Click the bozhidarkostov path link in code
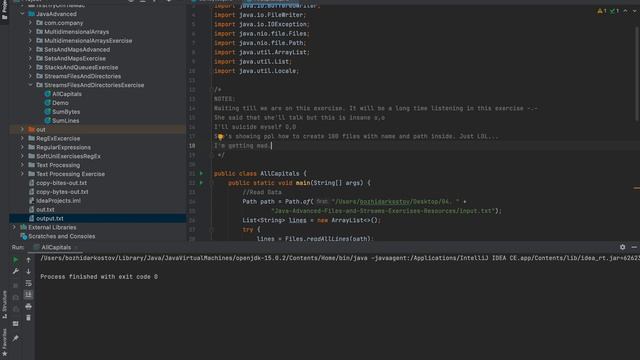This screenshot has height=360, width=640. click(385, 202)
